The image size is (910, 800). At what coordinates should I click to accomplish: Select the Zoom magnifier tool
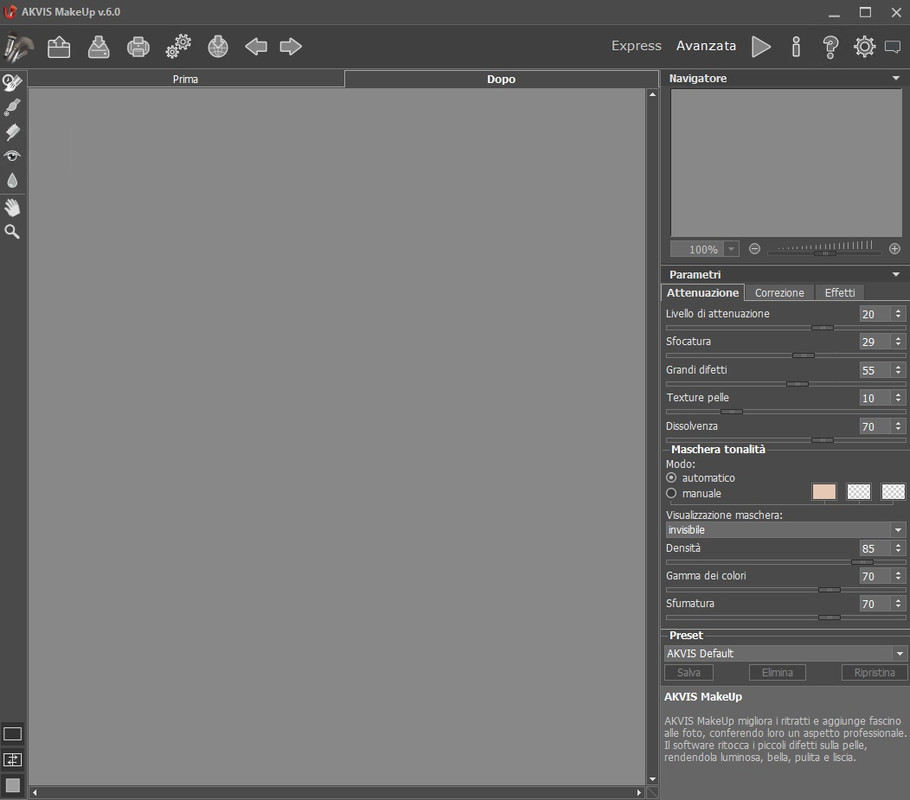click(x=12, y=232)
